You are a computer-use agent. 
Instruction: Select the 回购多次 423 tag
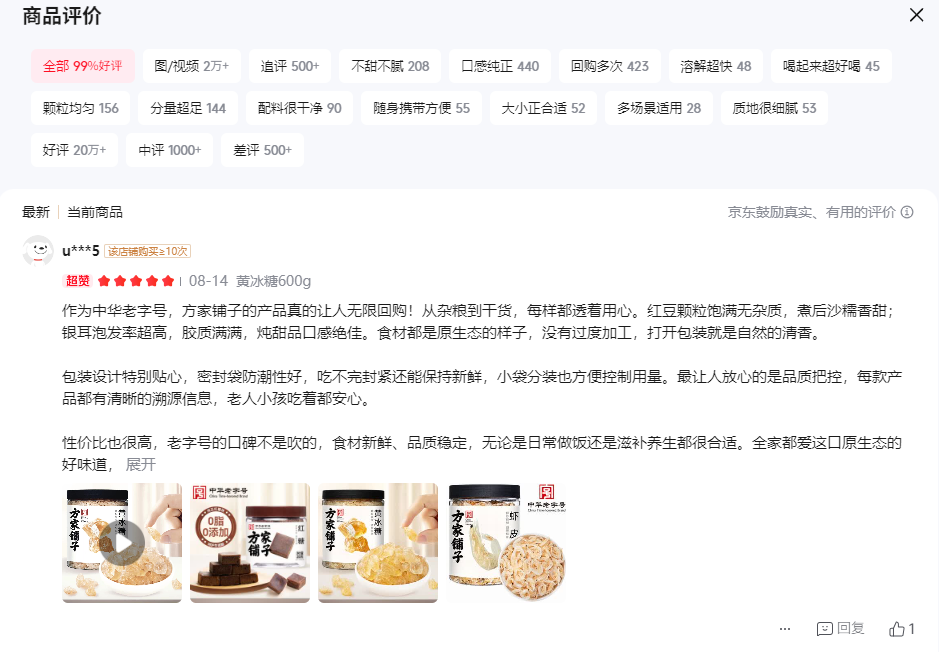(610, 66)
